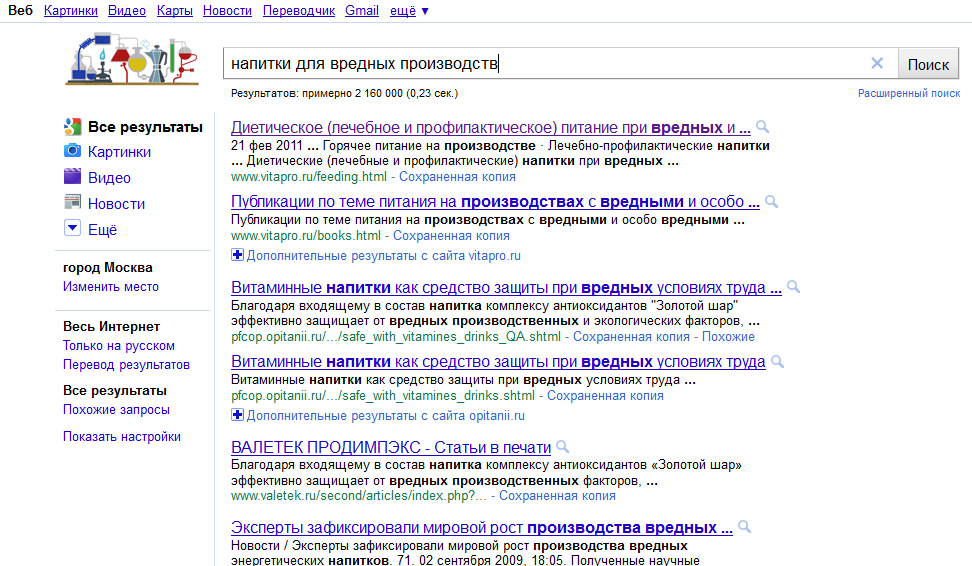Viewport: 972px width, 566px height.
Task: Open Gmail from top navigation bar
Action: [362, 11]
